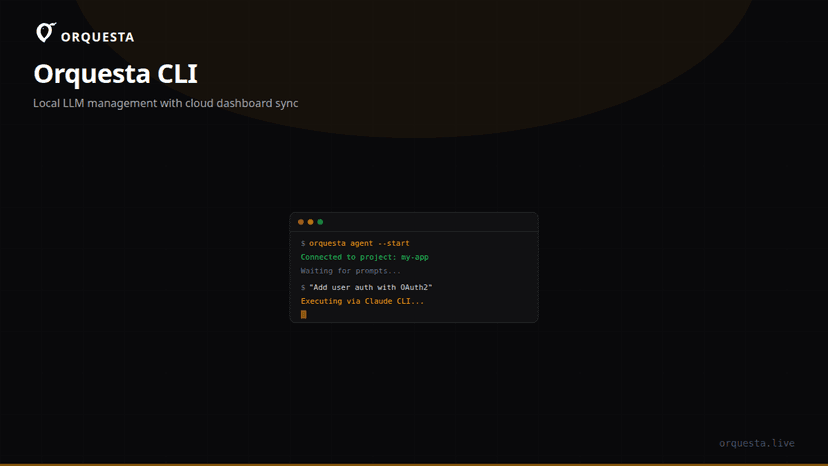828x466 pixels.
Task: Select the Orquesta CLI heading
Action: coord(115,74)
